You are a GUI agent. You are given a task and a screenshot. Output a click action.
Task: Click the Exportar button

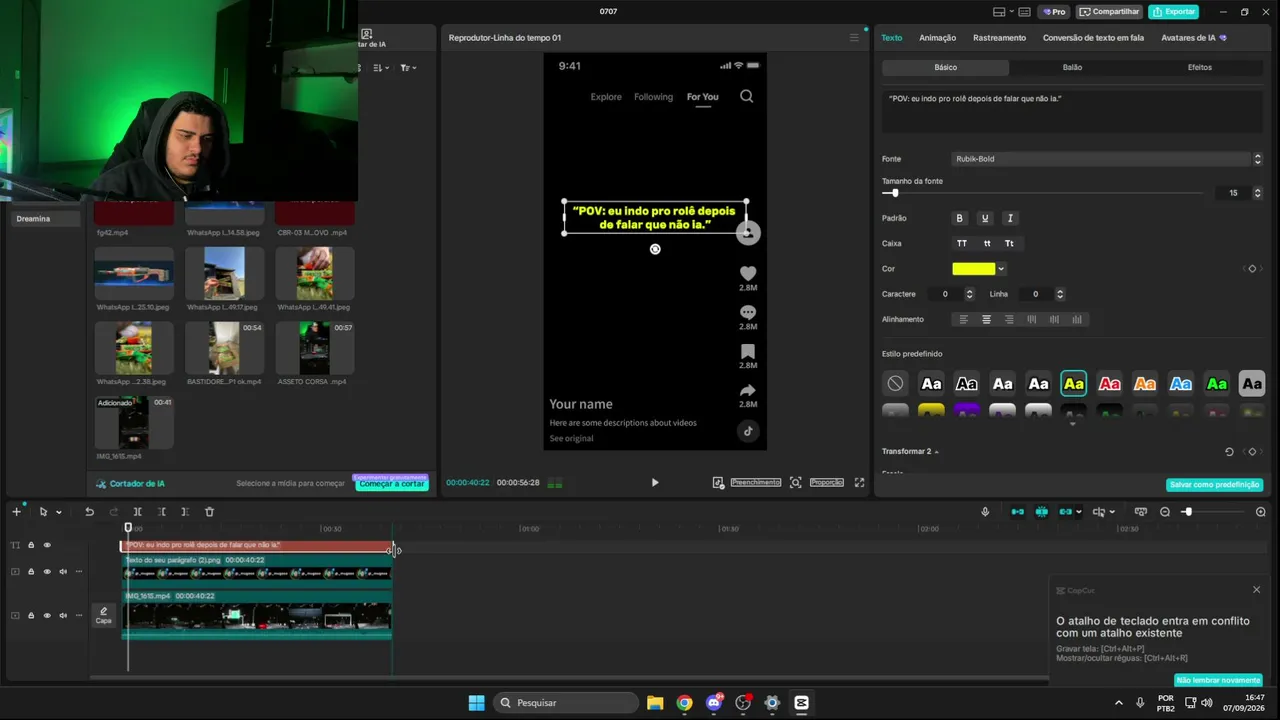click(x=1174, y=12)
